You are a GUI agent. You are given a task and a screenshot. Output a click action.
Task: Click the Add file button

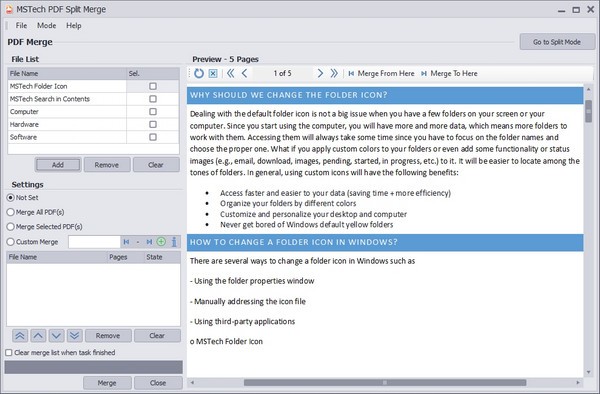(58, 165)
